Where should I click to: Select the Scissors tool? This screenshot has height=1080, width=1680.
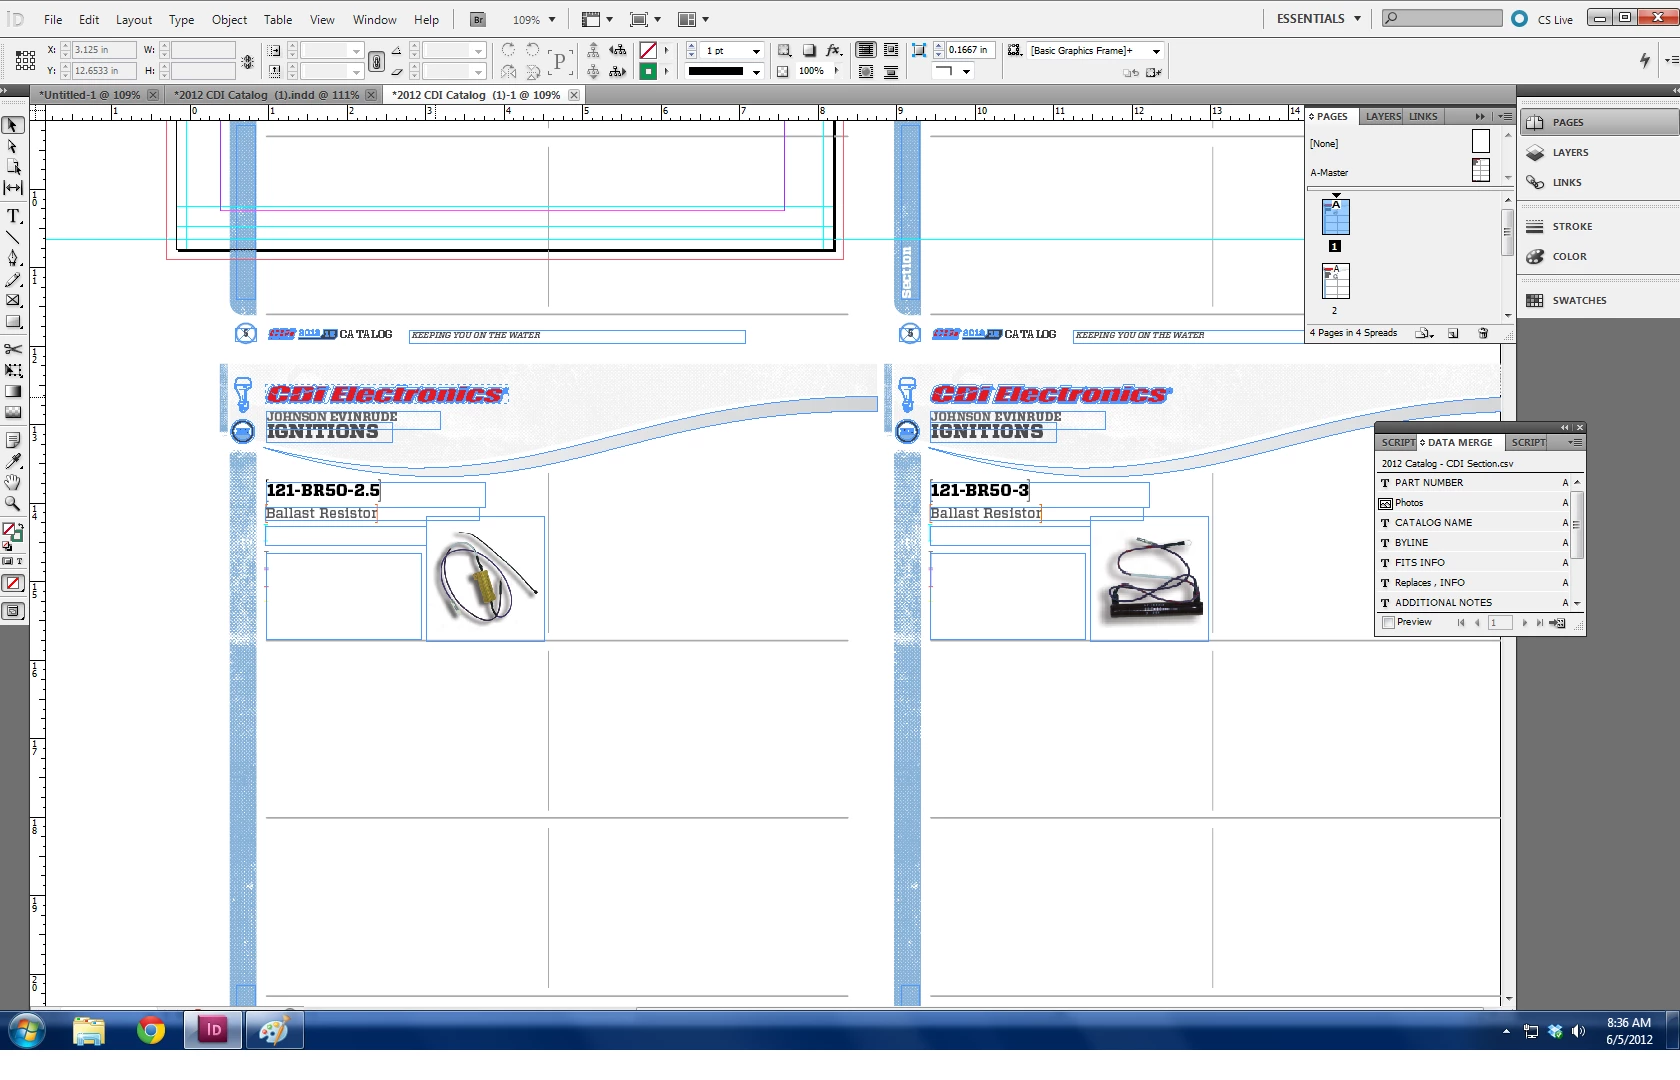coord(13,349)
